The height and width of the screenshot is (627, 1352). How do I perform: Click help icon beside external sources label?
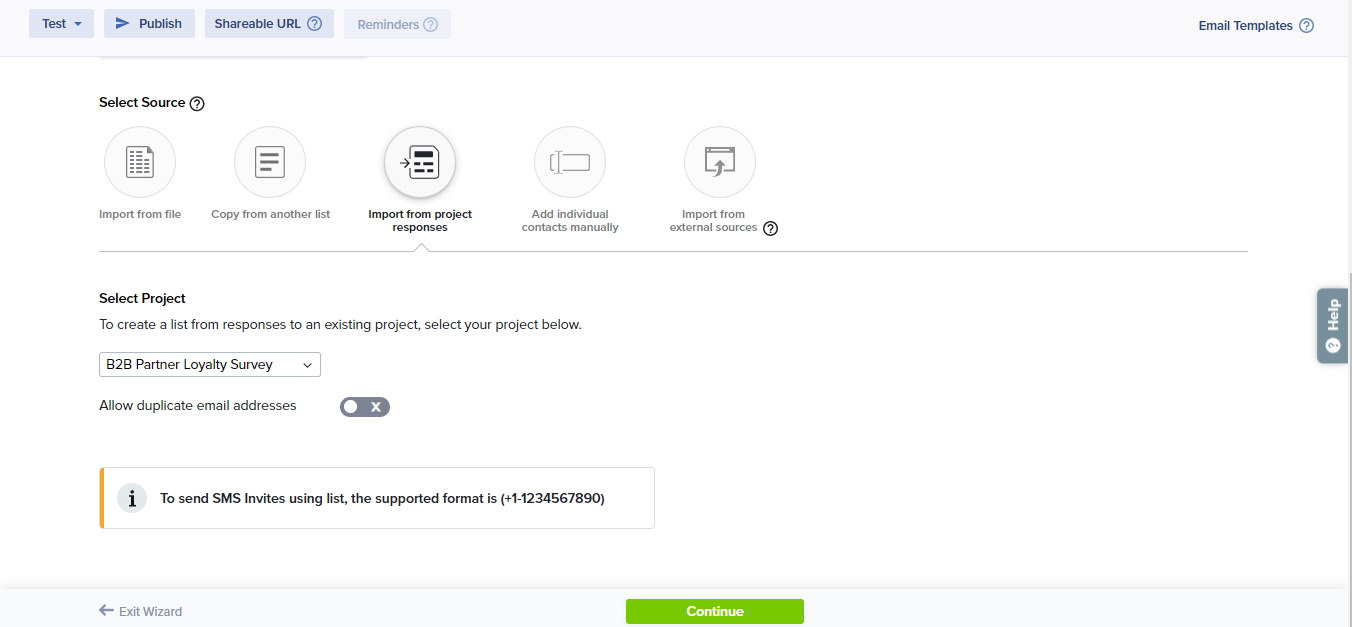(x=770, y=228)
